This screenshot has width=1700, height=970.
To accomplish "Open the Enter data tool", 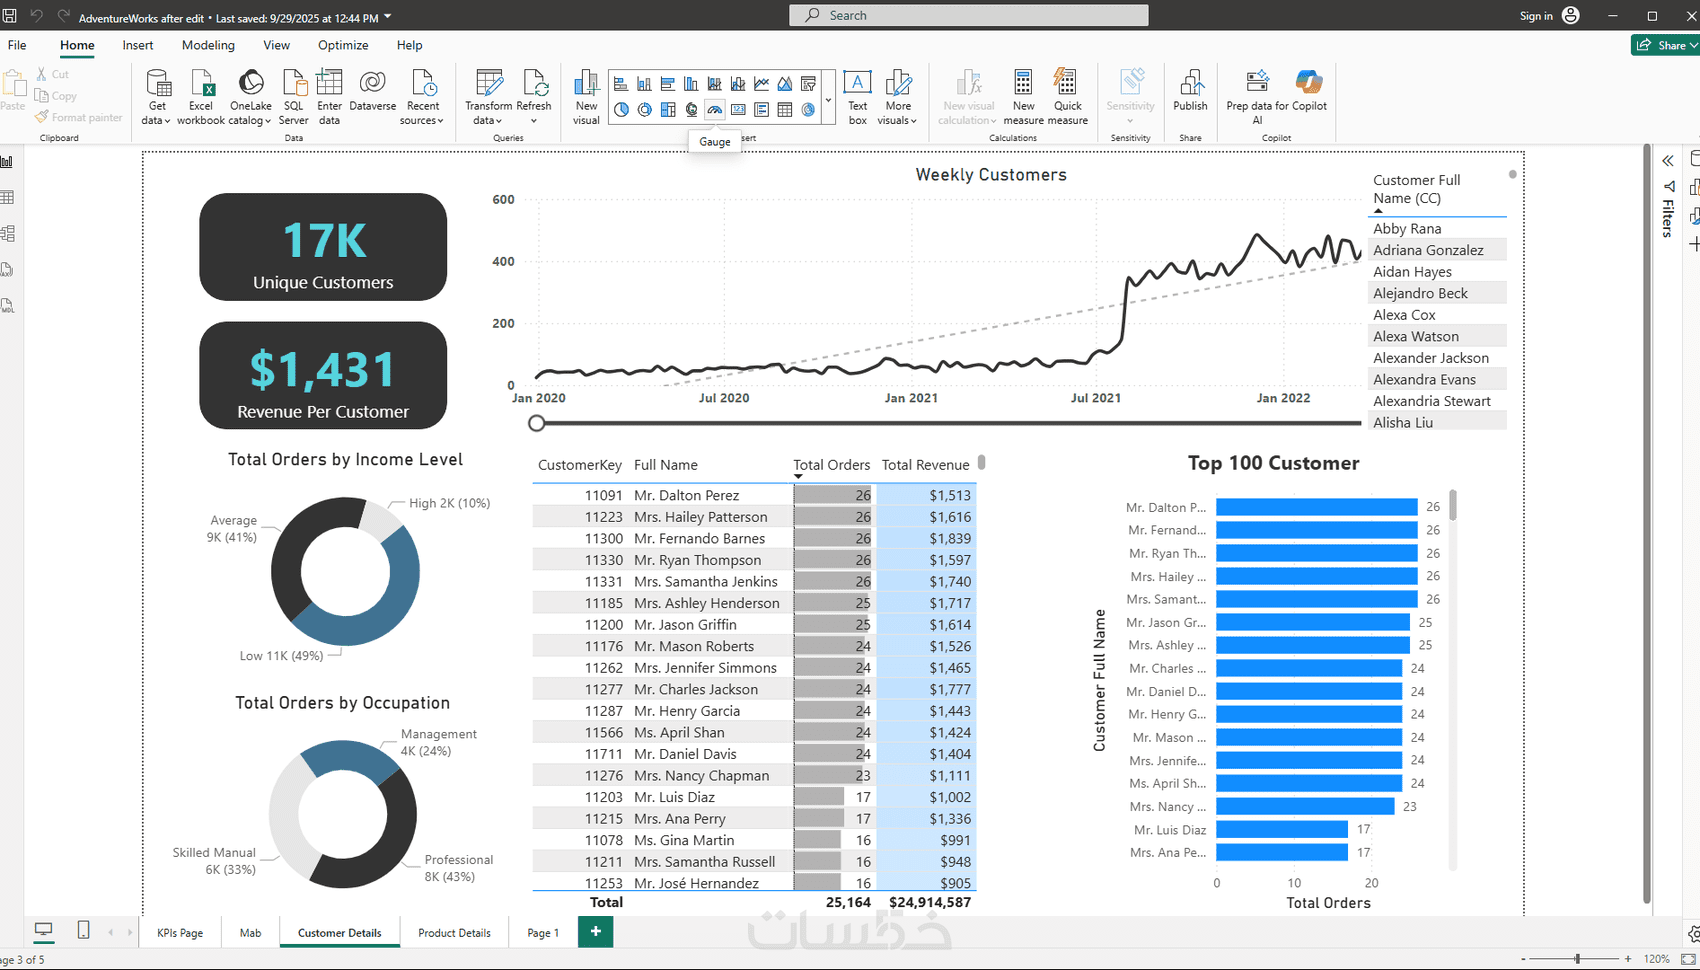I will pyautogui.click(x=329, y=97).
